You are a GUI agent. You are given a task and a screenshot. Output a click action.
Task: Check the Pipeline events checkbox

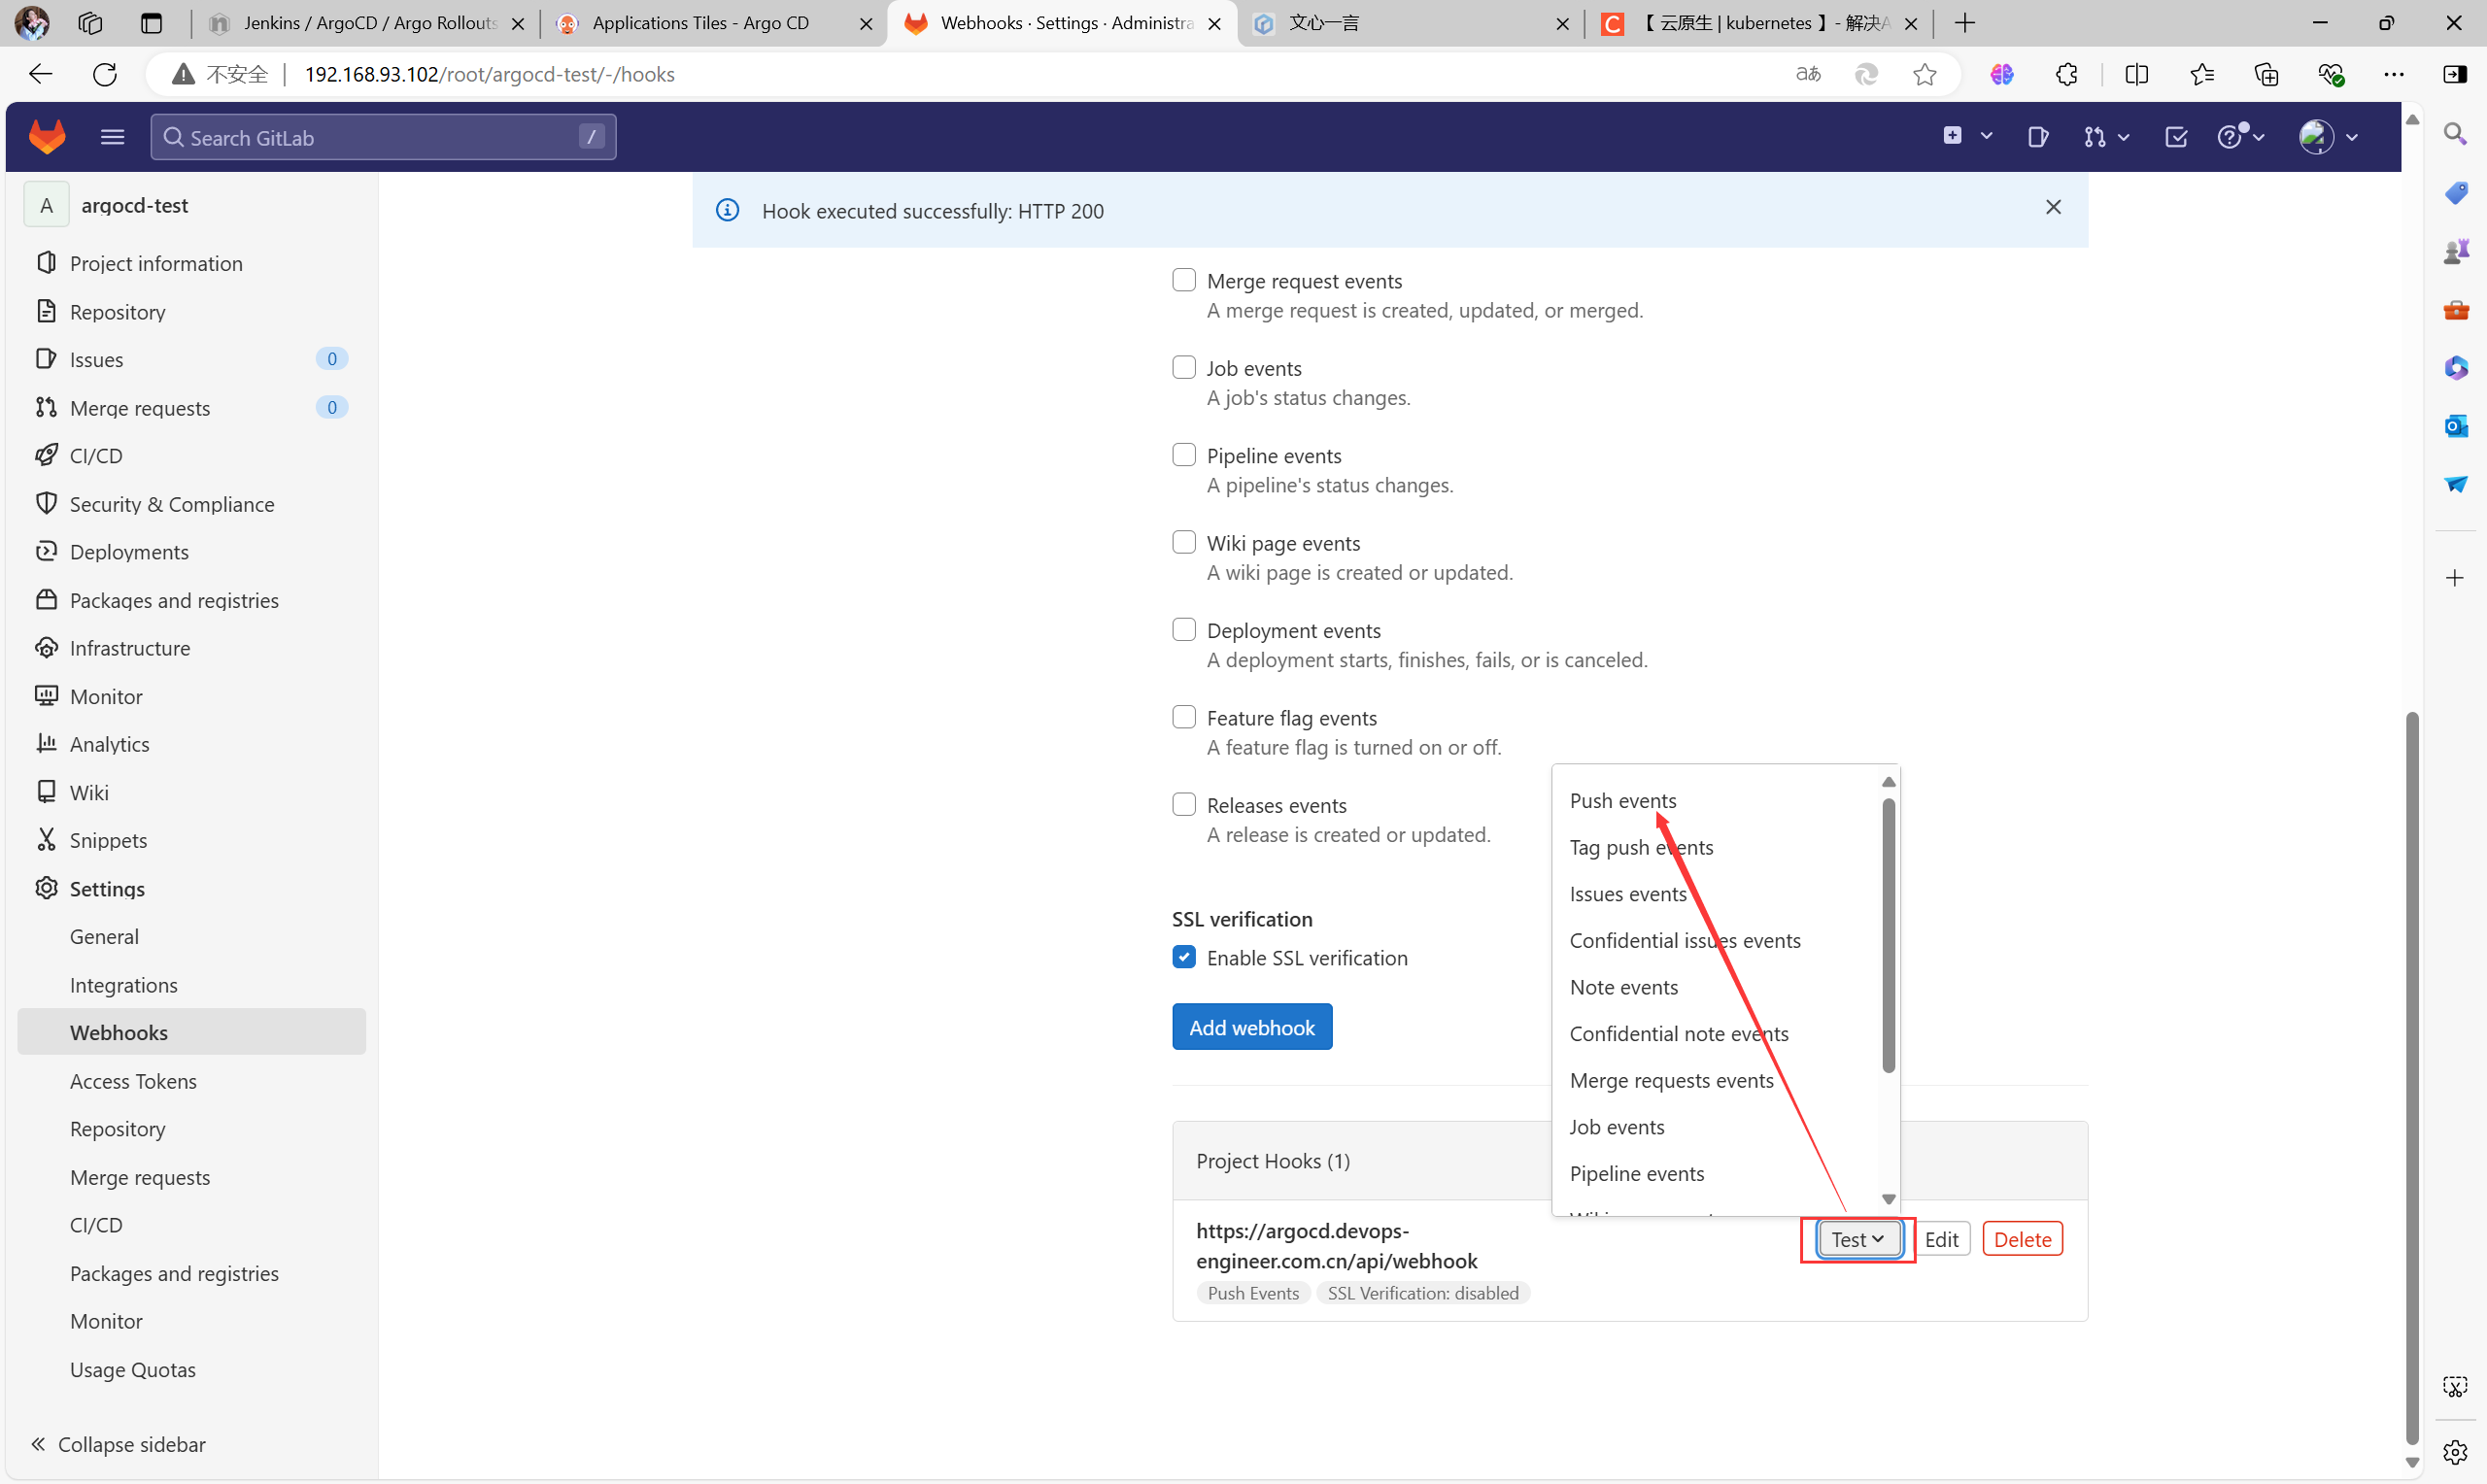click(1184, 455)
